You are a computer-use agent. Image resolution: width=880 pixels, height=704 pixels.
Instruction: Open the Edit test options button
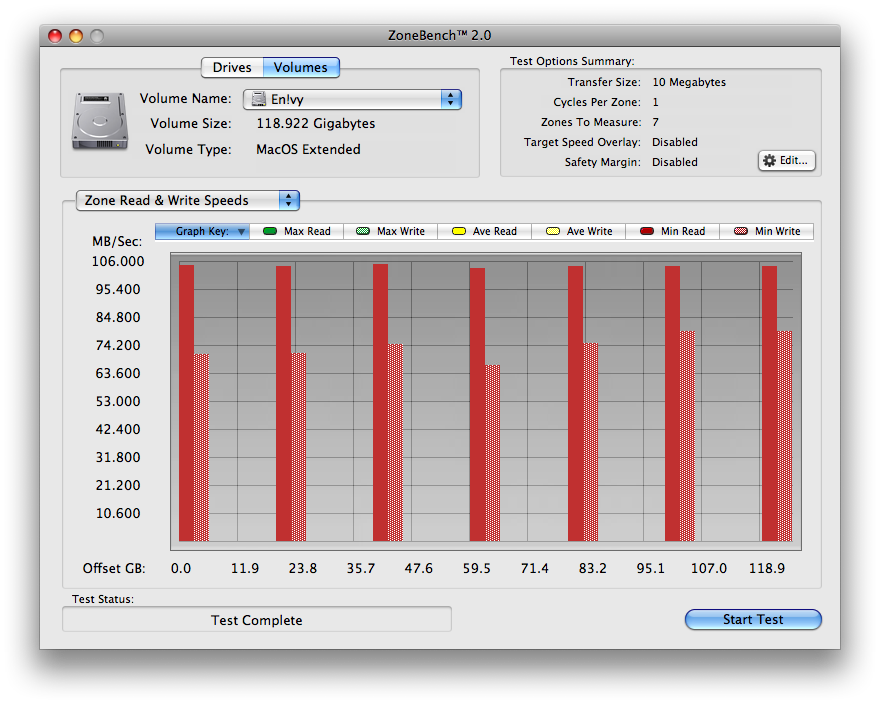[787, 161]
